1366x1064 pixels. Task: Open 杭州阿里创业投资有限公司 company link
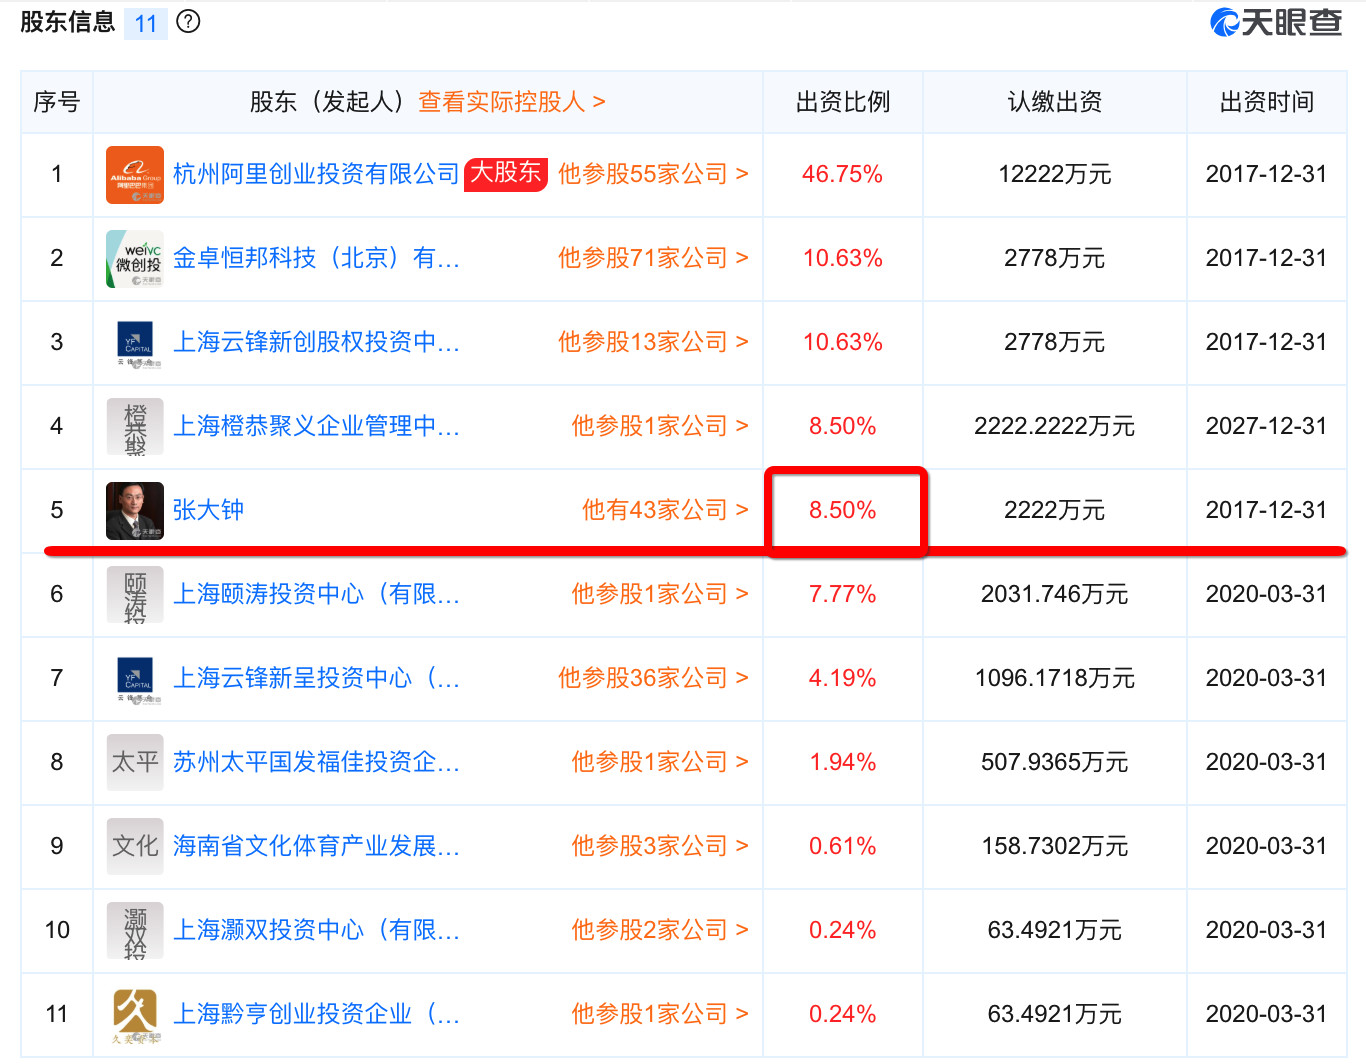pyautogui.click(x=316, y=174)
